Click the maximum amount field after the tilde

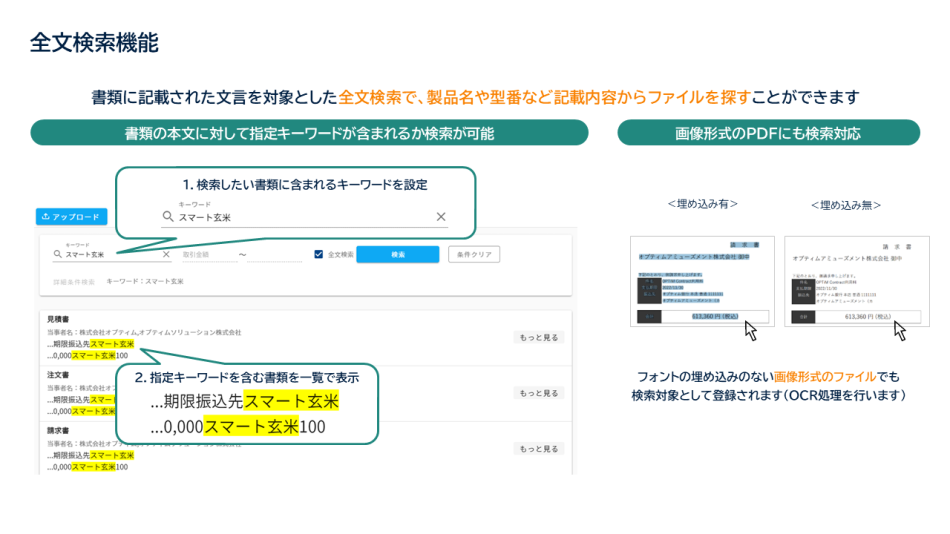click(275, 255)
